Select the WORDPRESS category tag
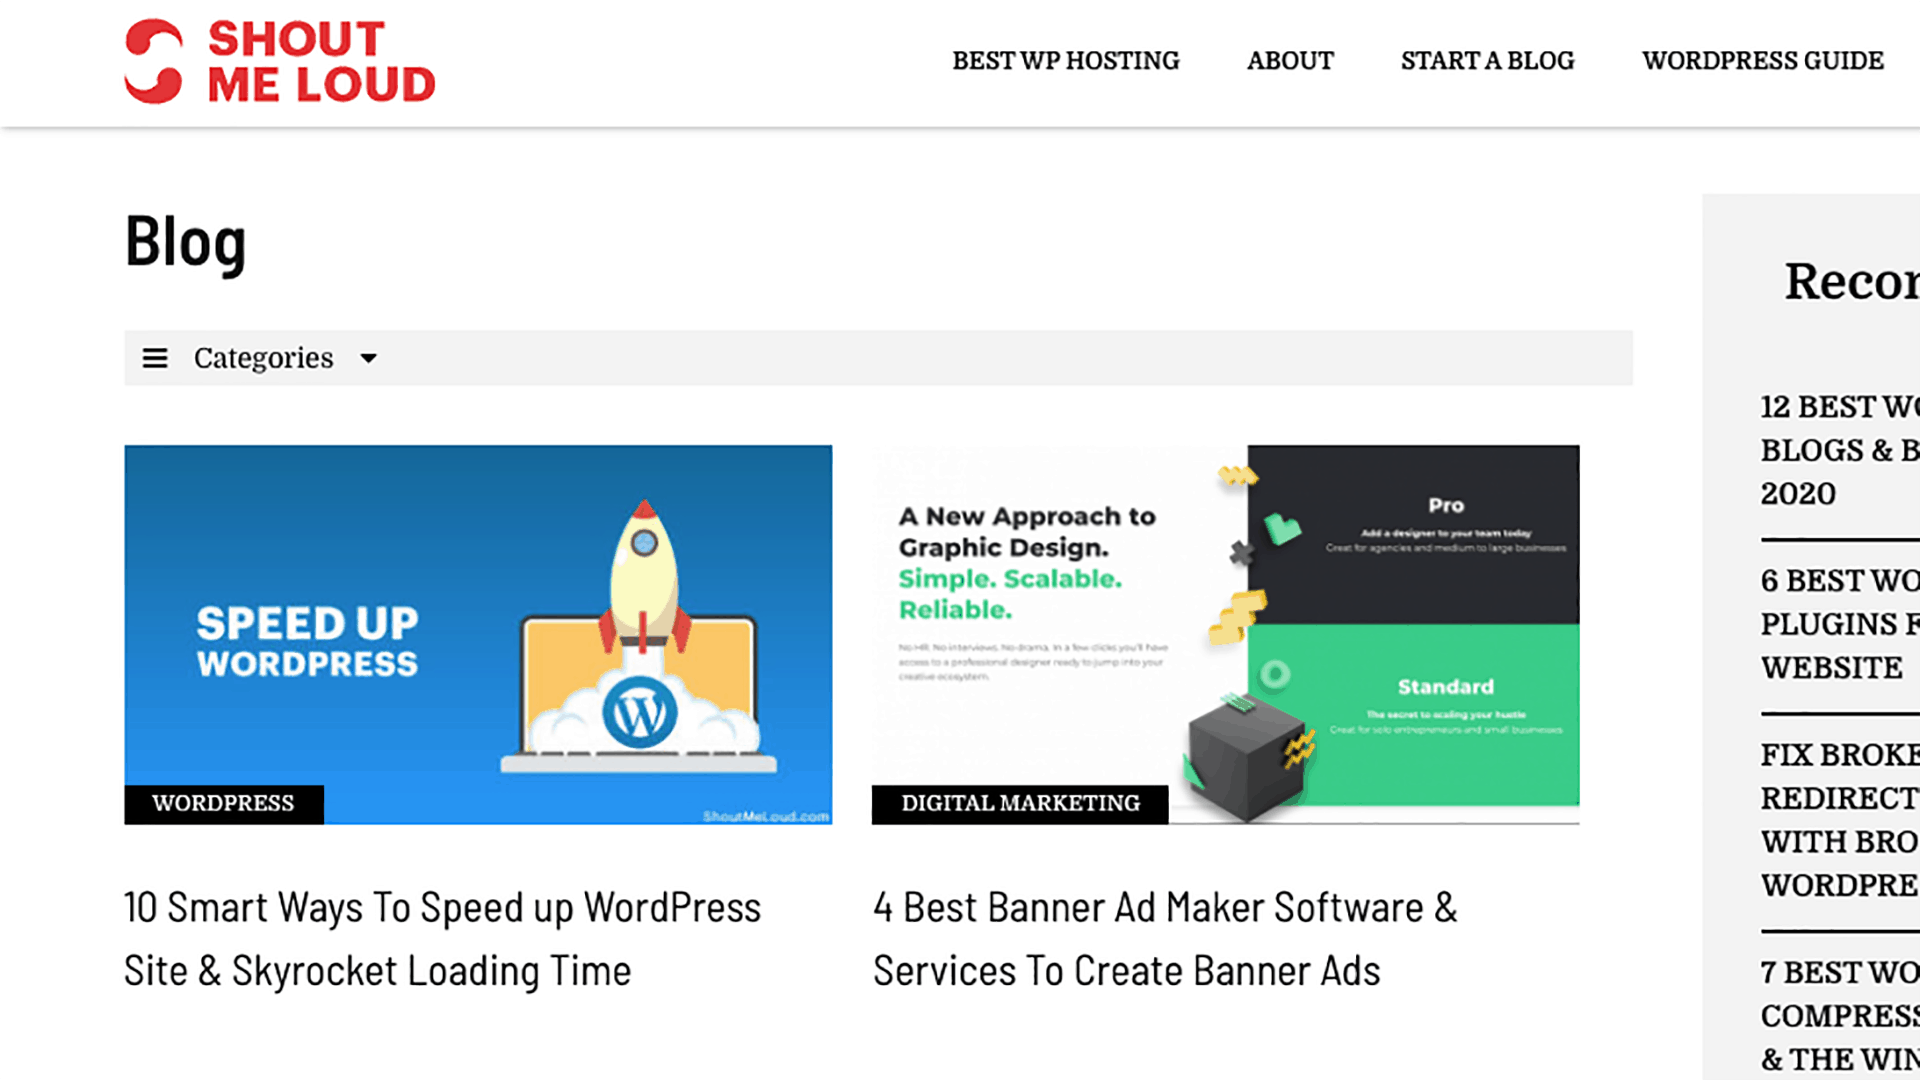The image size is (1920, 1080). (223, 804)
